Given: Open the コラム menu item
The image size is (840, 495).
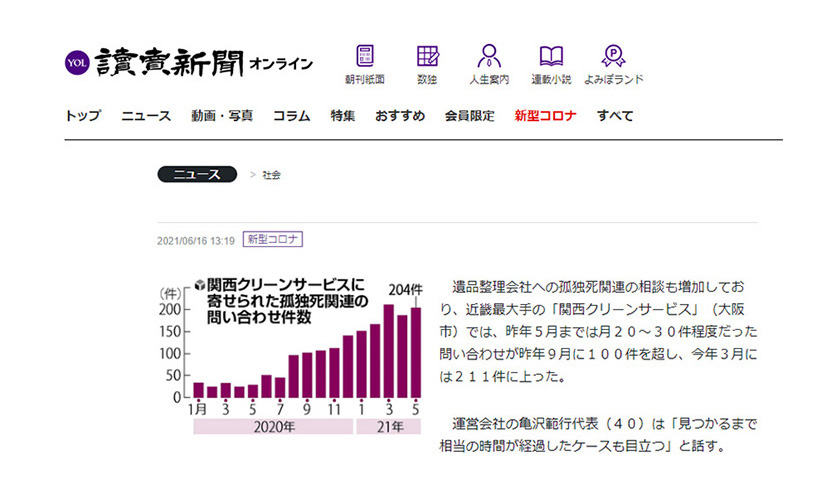Looking at the screenshot, I should 291,116.
